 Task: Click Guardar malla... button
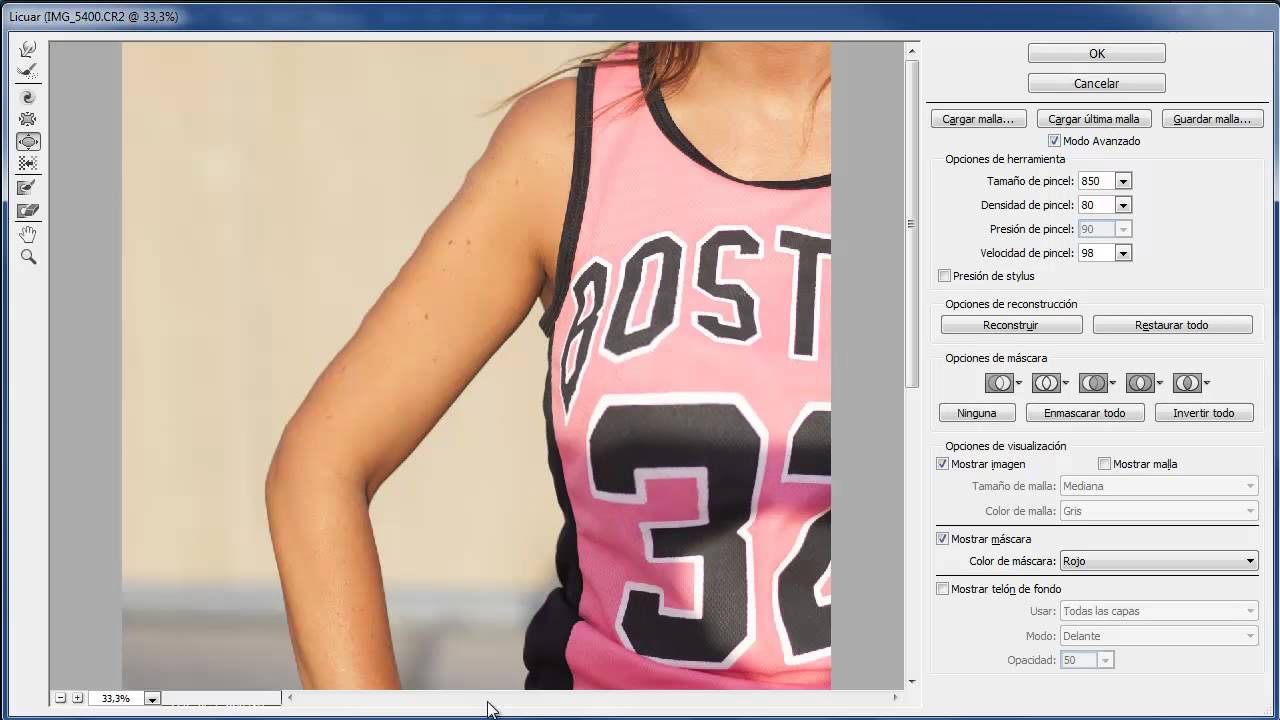click(x=1212, y=119)
